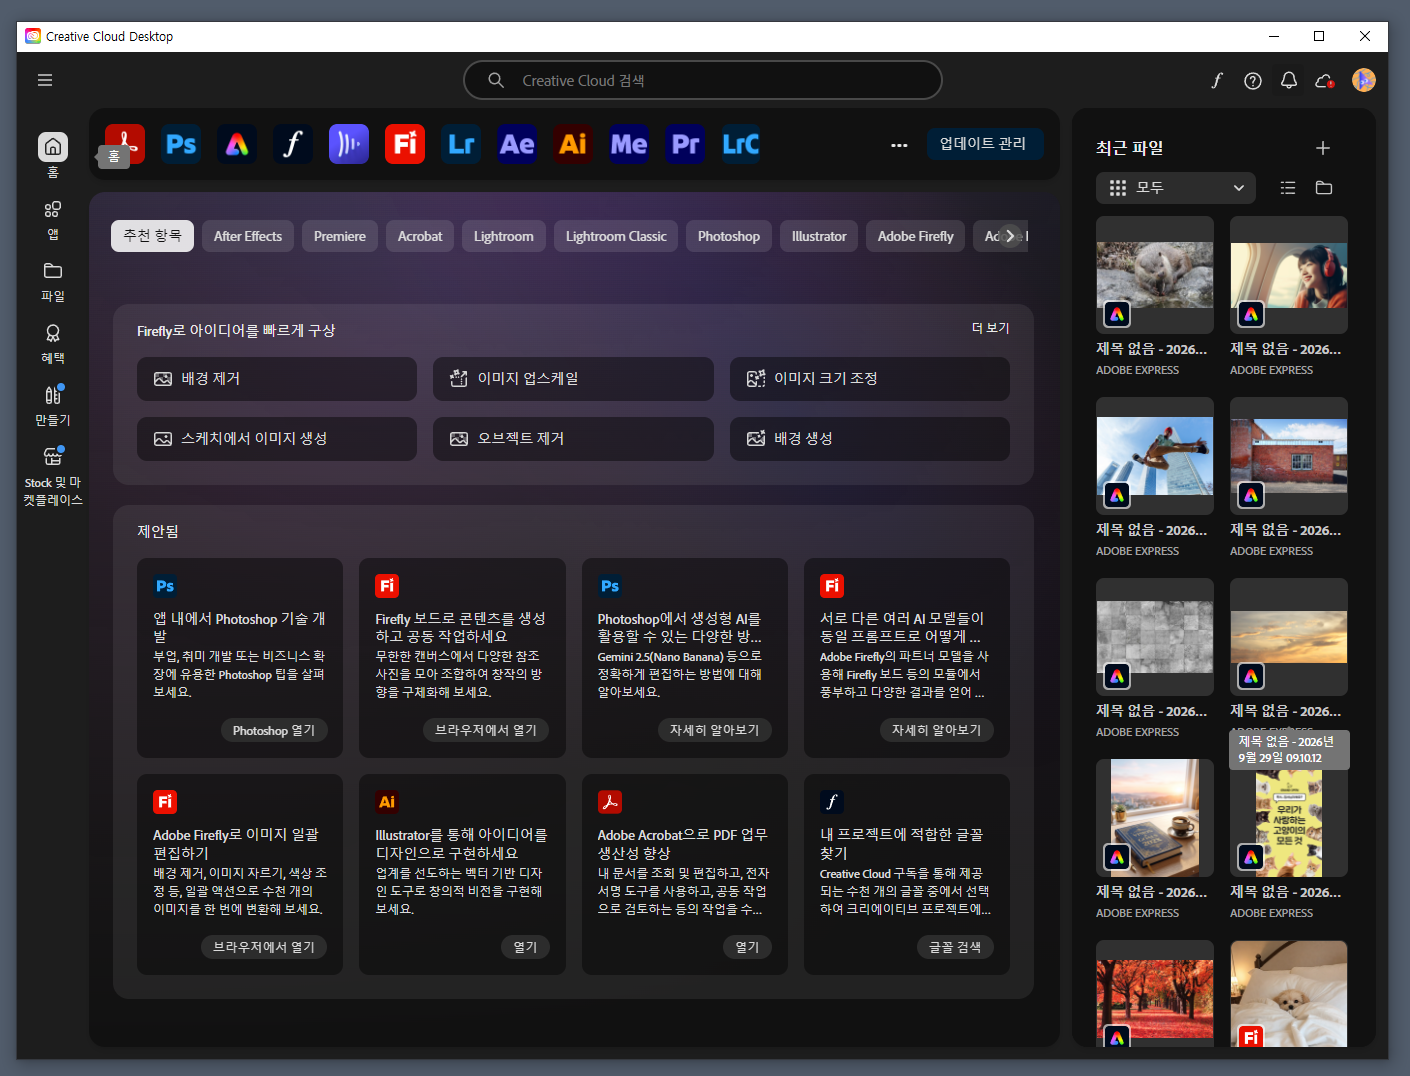Open the 파일 sidebar section
This screenshot has height=1076, width=1410.
[53, 281]
